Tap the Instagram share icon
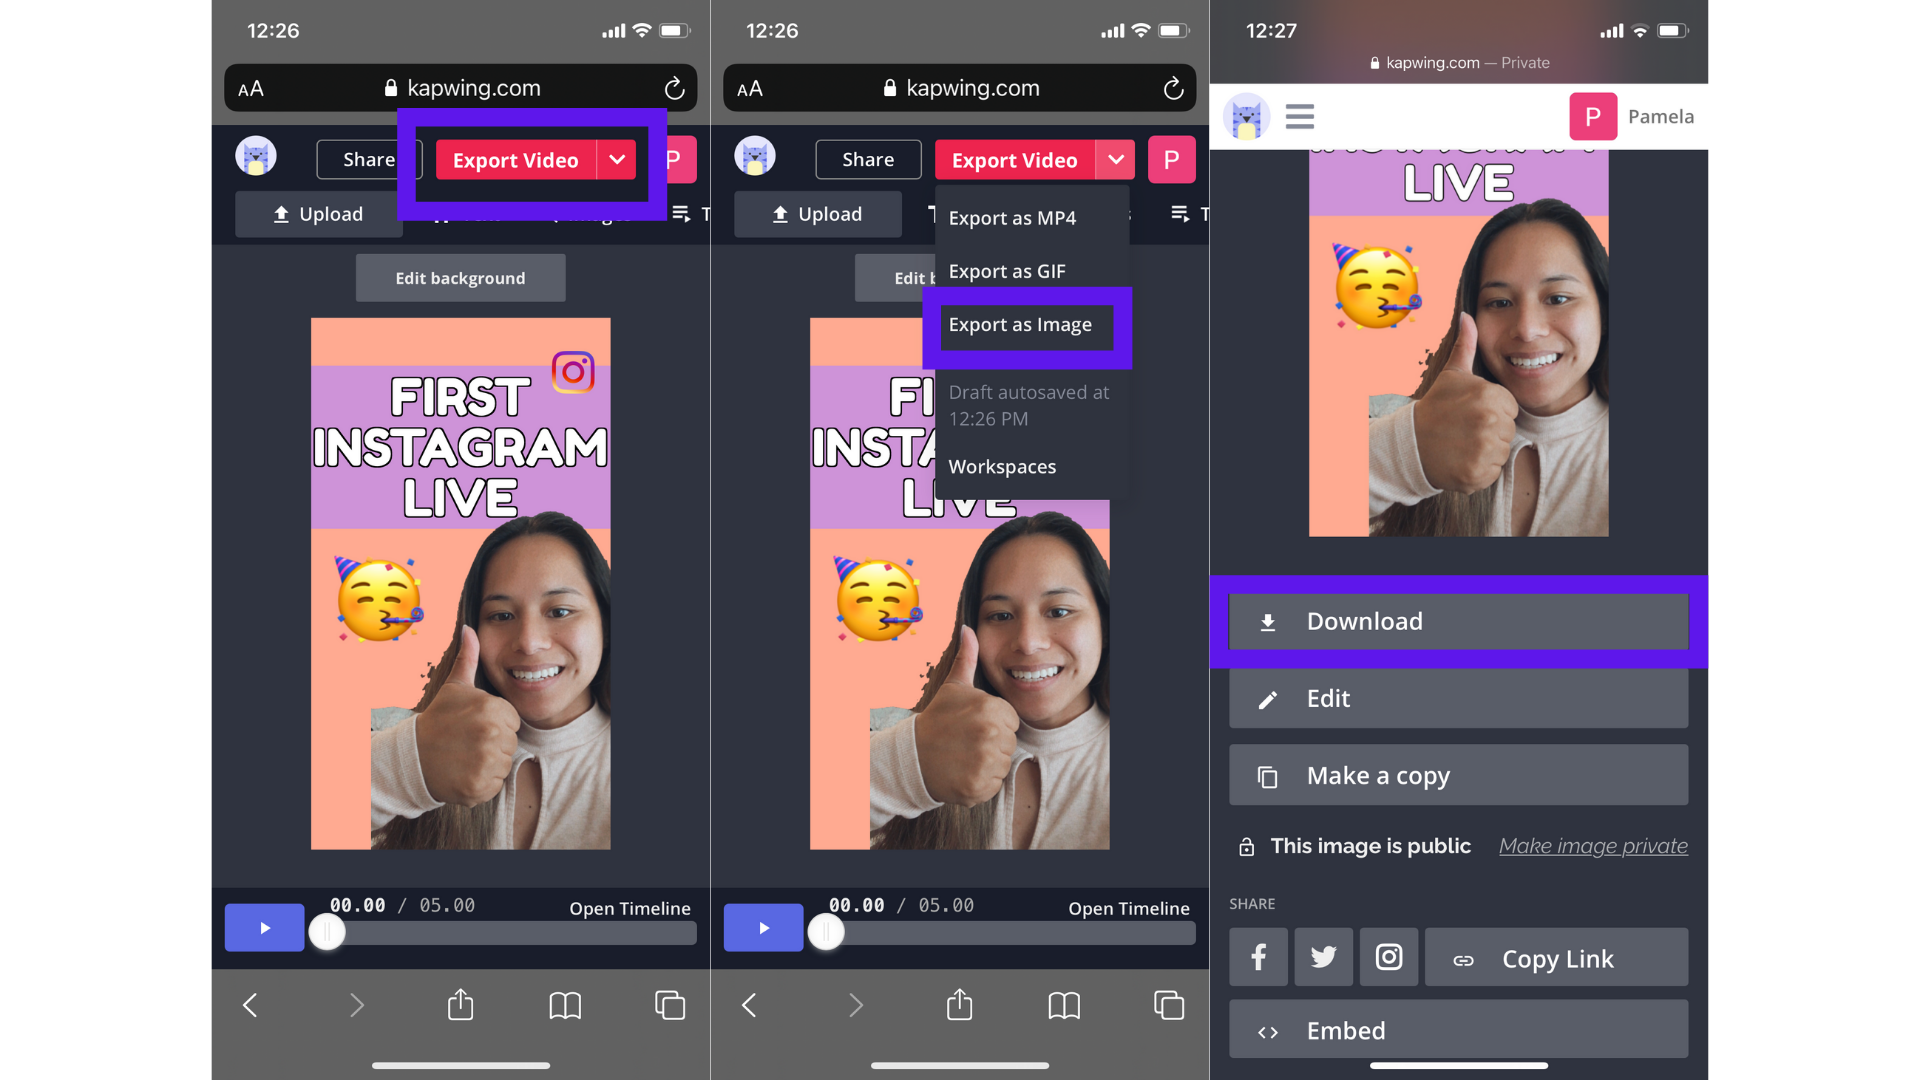 coord(1388,958)
